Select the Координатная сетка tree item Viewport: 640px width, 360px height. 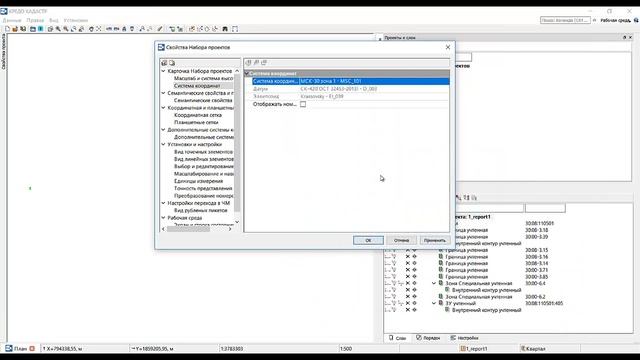coord(198,115)
